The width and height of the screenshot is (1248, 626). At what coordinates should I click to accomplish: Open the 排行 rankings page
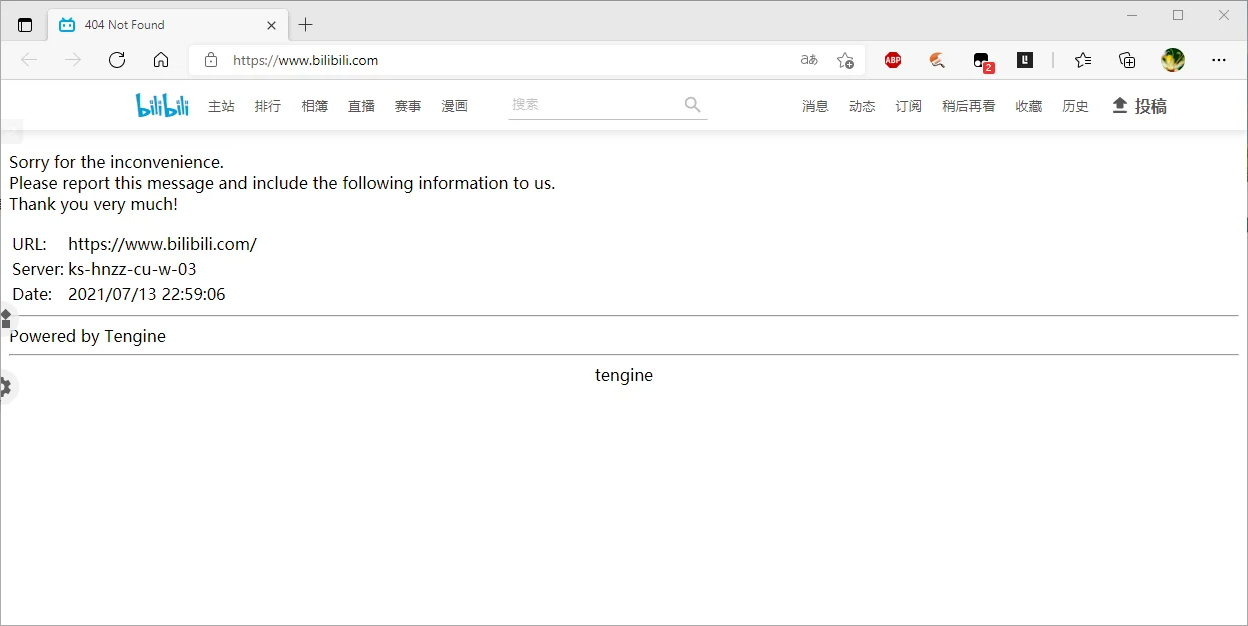coord(268,106)
